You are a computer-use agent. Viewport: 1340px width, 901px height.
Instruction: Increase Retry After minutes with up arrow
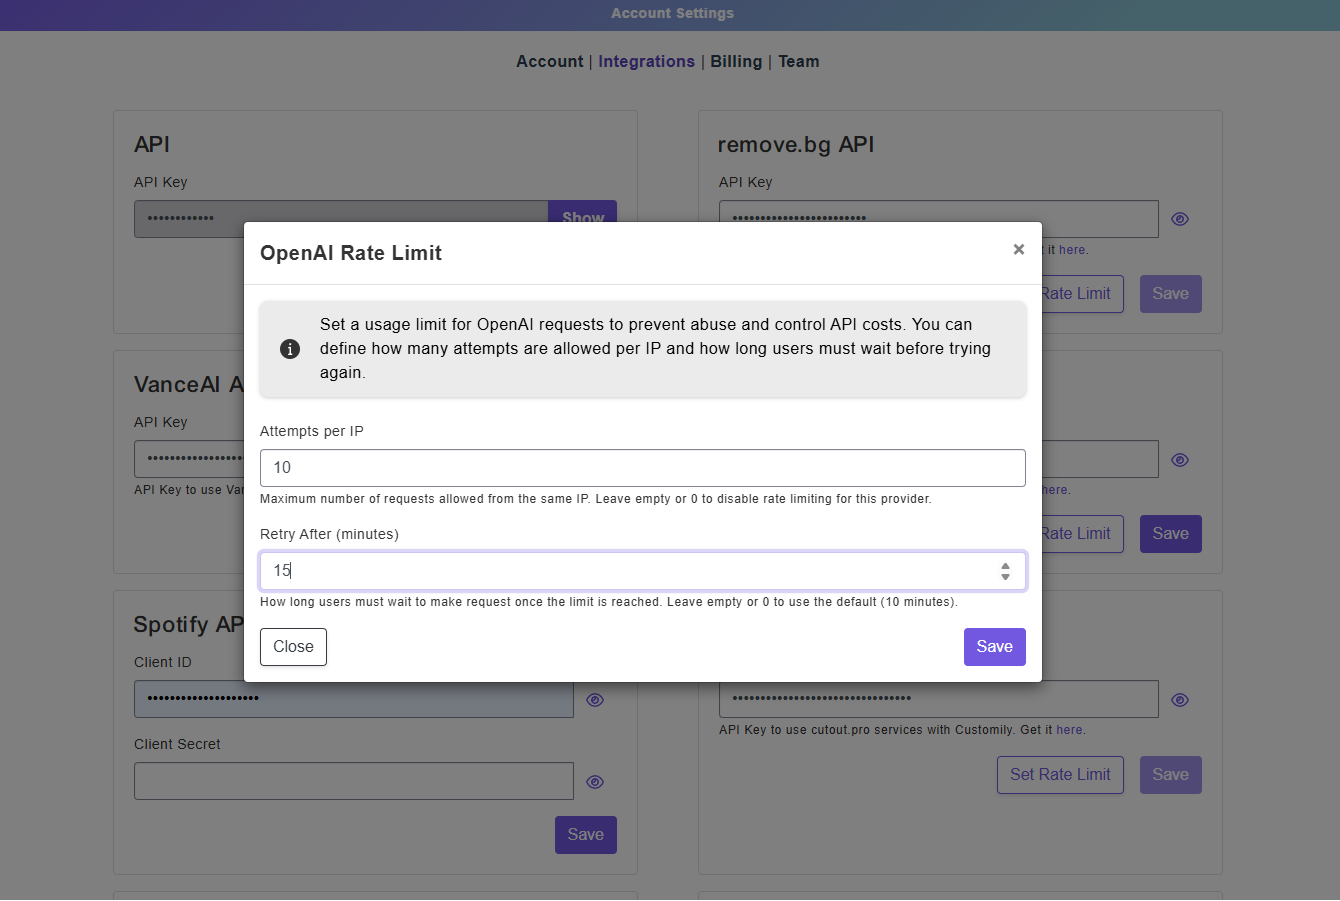coord(1005,565)
